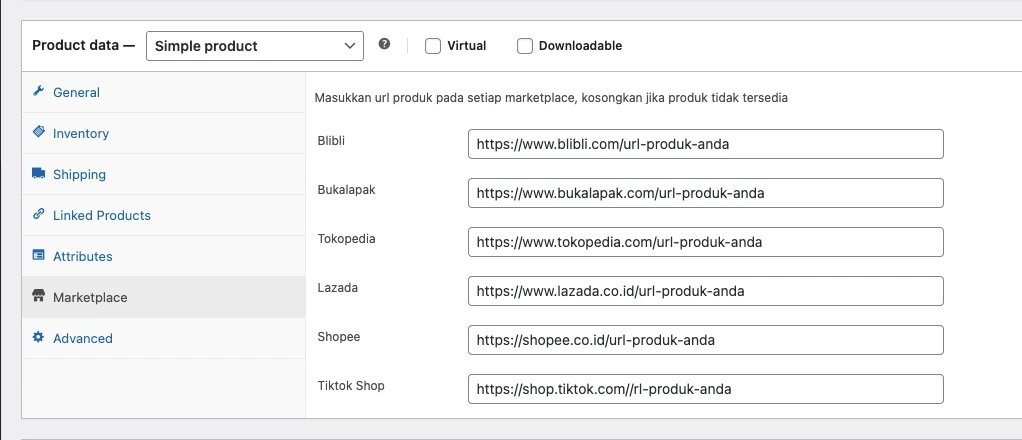1022x440 pixels.
Task: Click the Shopee field label
Action: coord(339,337)
